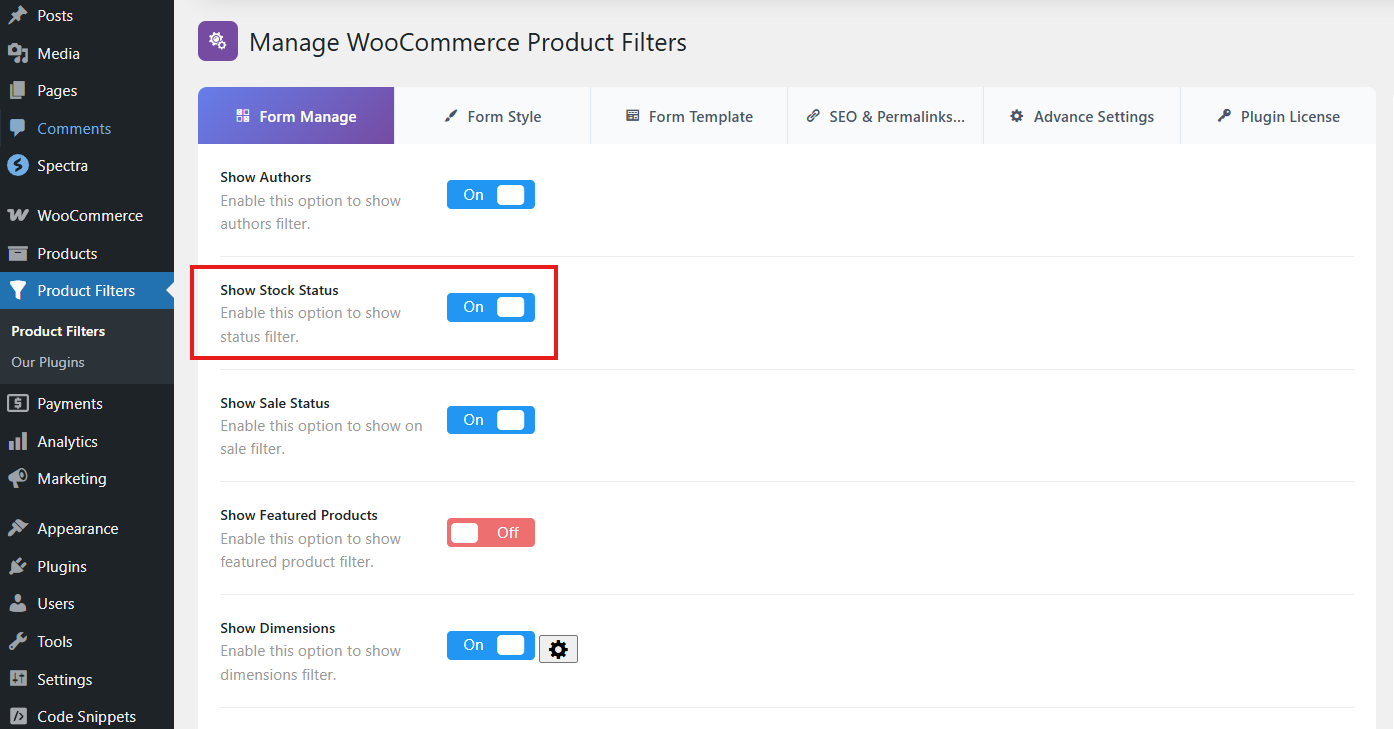This screenshot has height=729, width=1394.
Task: Click the Product Filters funnel icon
Action: pyautogui.click(x=17, y=291)
